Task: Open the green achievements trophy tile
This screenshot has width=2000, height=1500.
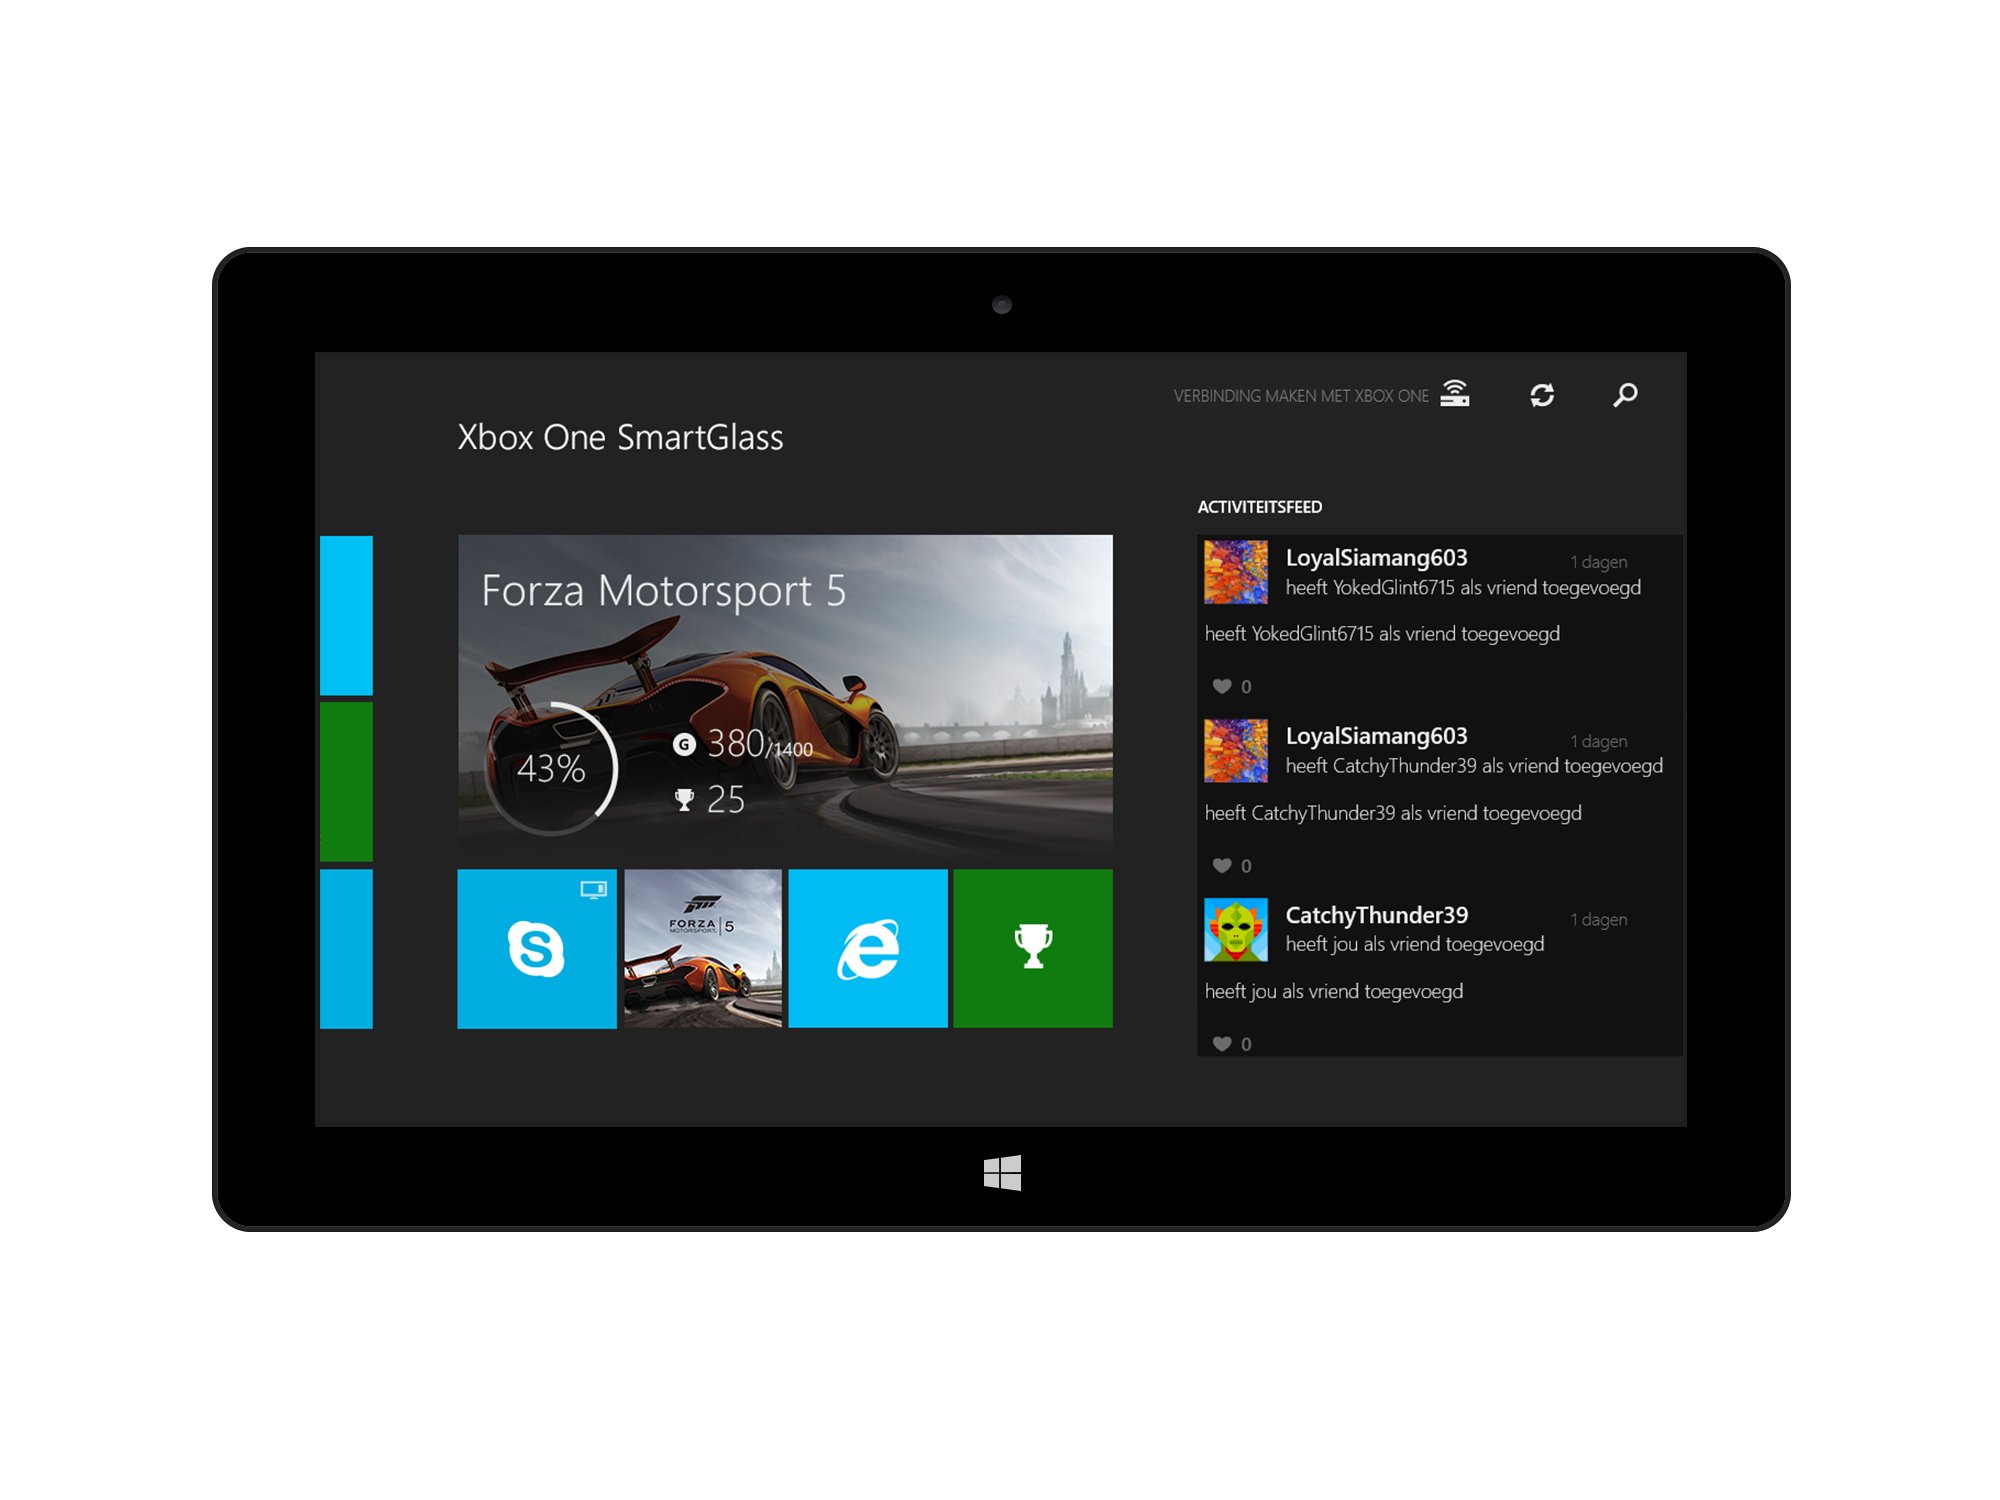Action: point(1032,948)
